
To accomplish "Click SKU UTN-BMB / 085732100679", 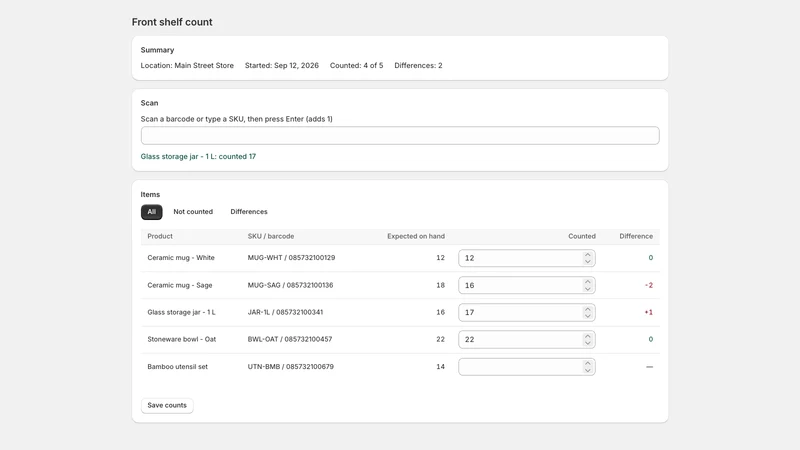I will pos(291,367).
